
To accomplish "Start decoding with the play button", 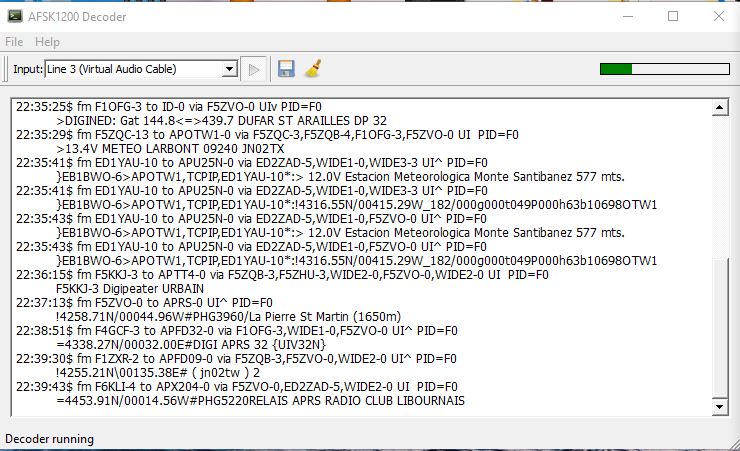I will click(x=254, y=69).
